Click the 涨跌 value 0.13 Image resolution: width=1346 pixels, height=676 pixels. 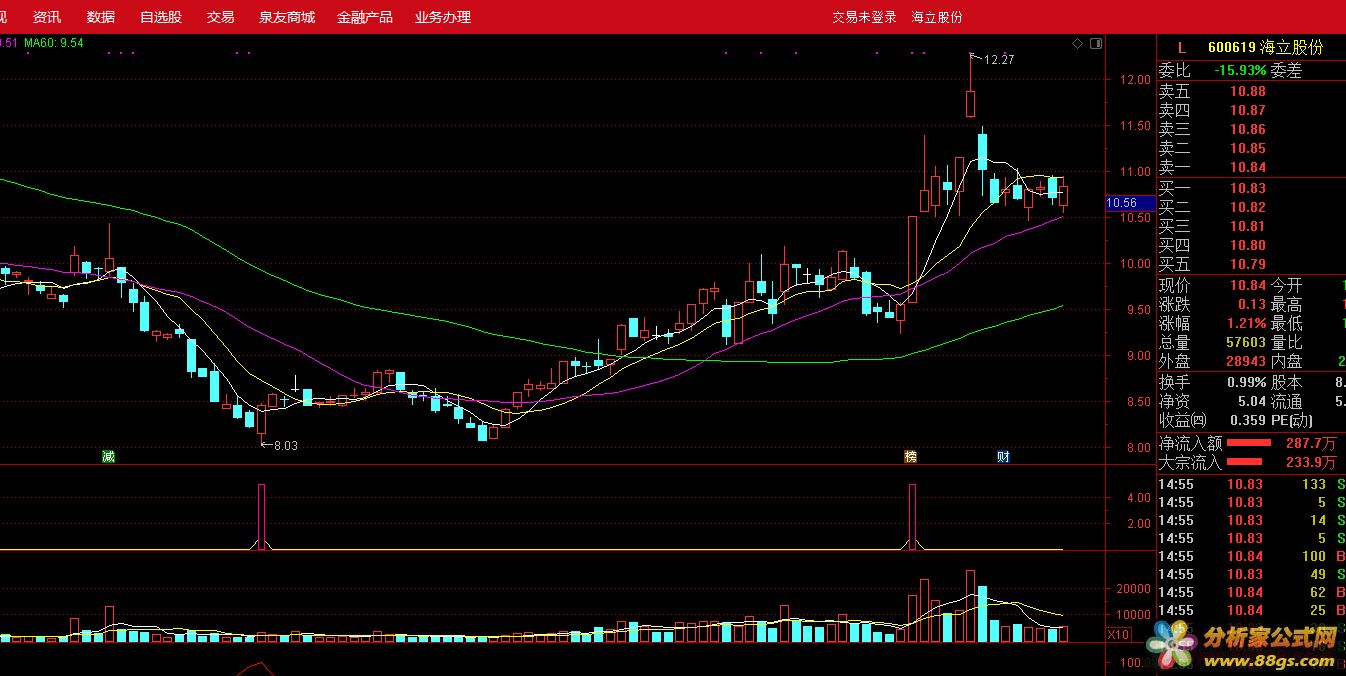(1251, 304)
